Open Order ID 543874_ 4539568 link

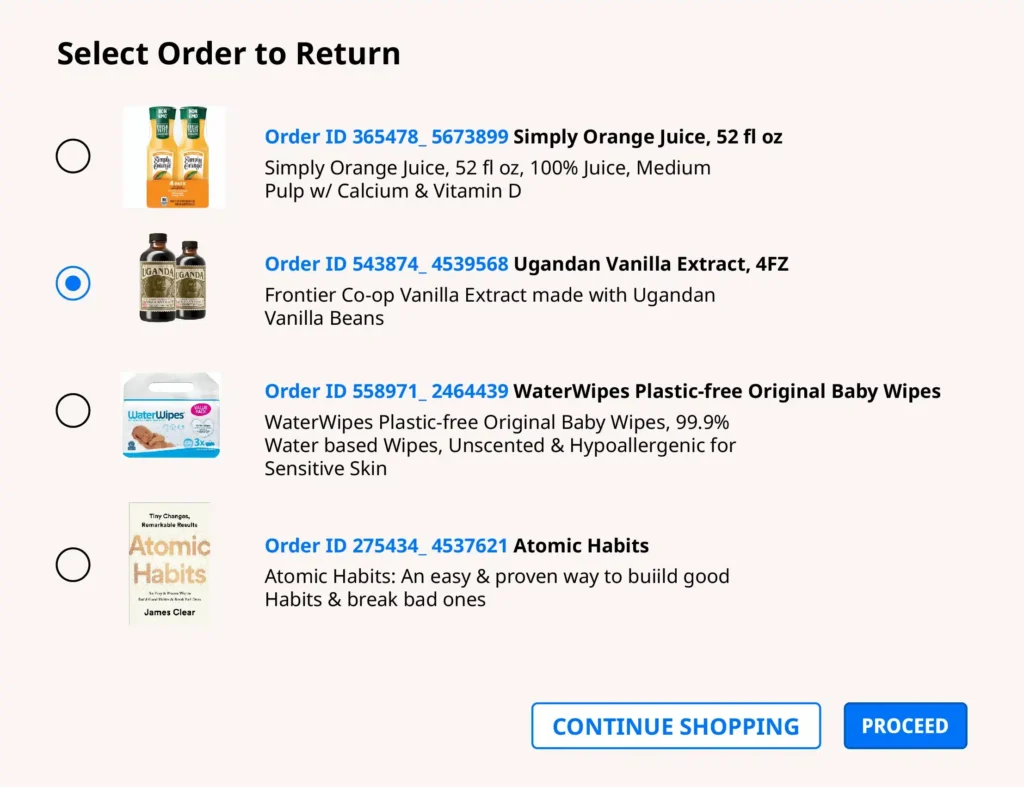click(386, 264)
